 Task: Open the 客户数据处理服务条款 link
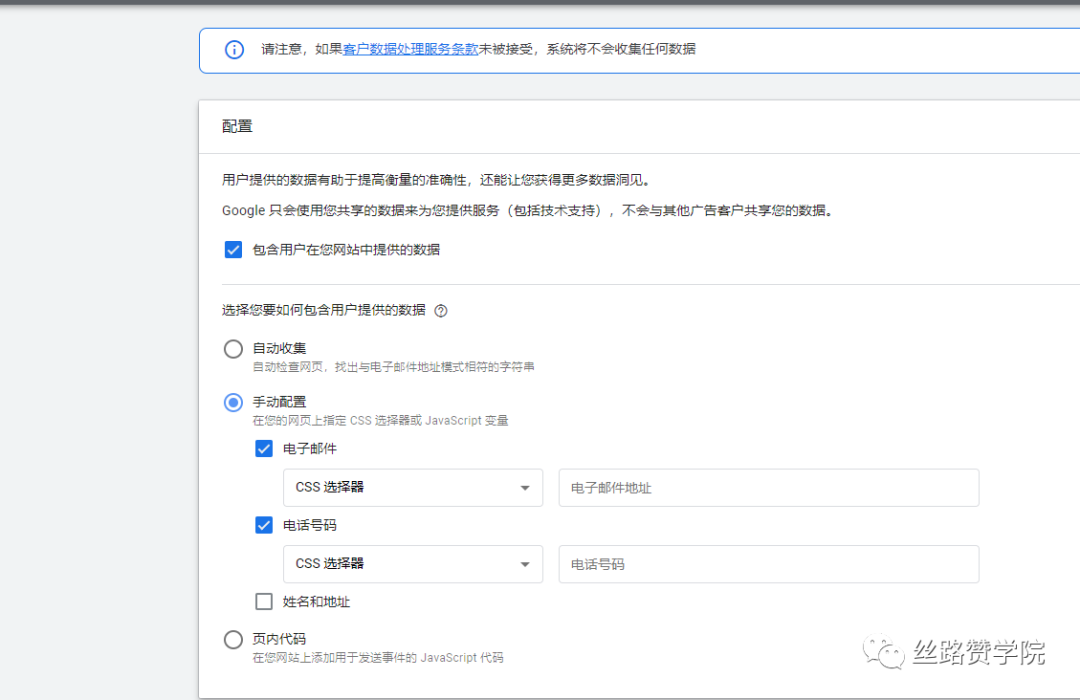pyautogui.click(x=412, y=48)
